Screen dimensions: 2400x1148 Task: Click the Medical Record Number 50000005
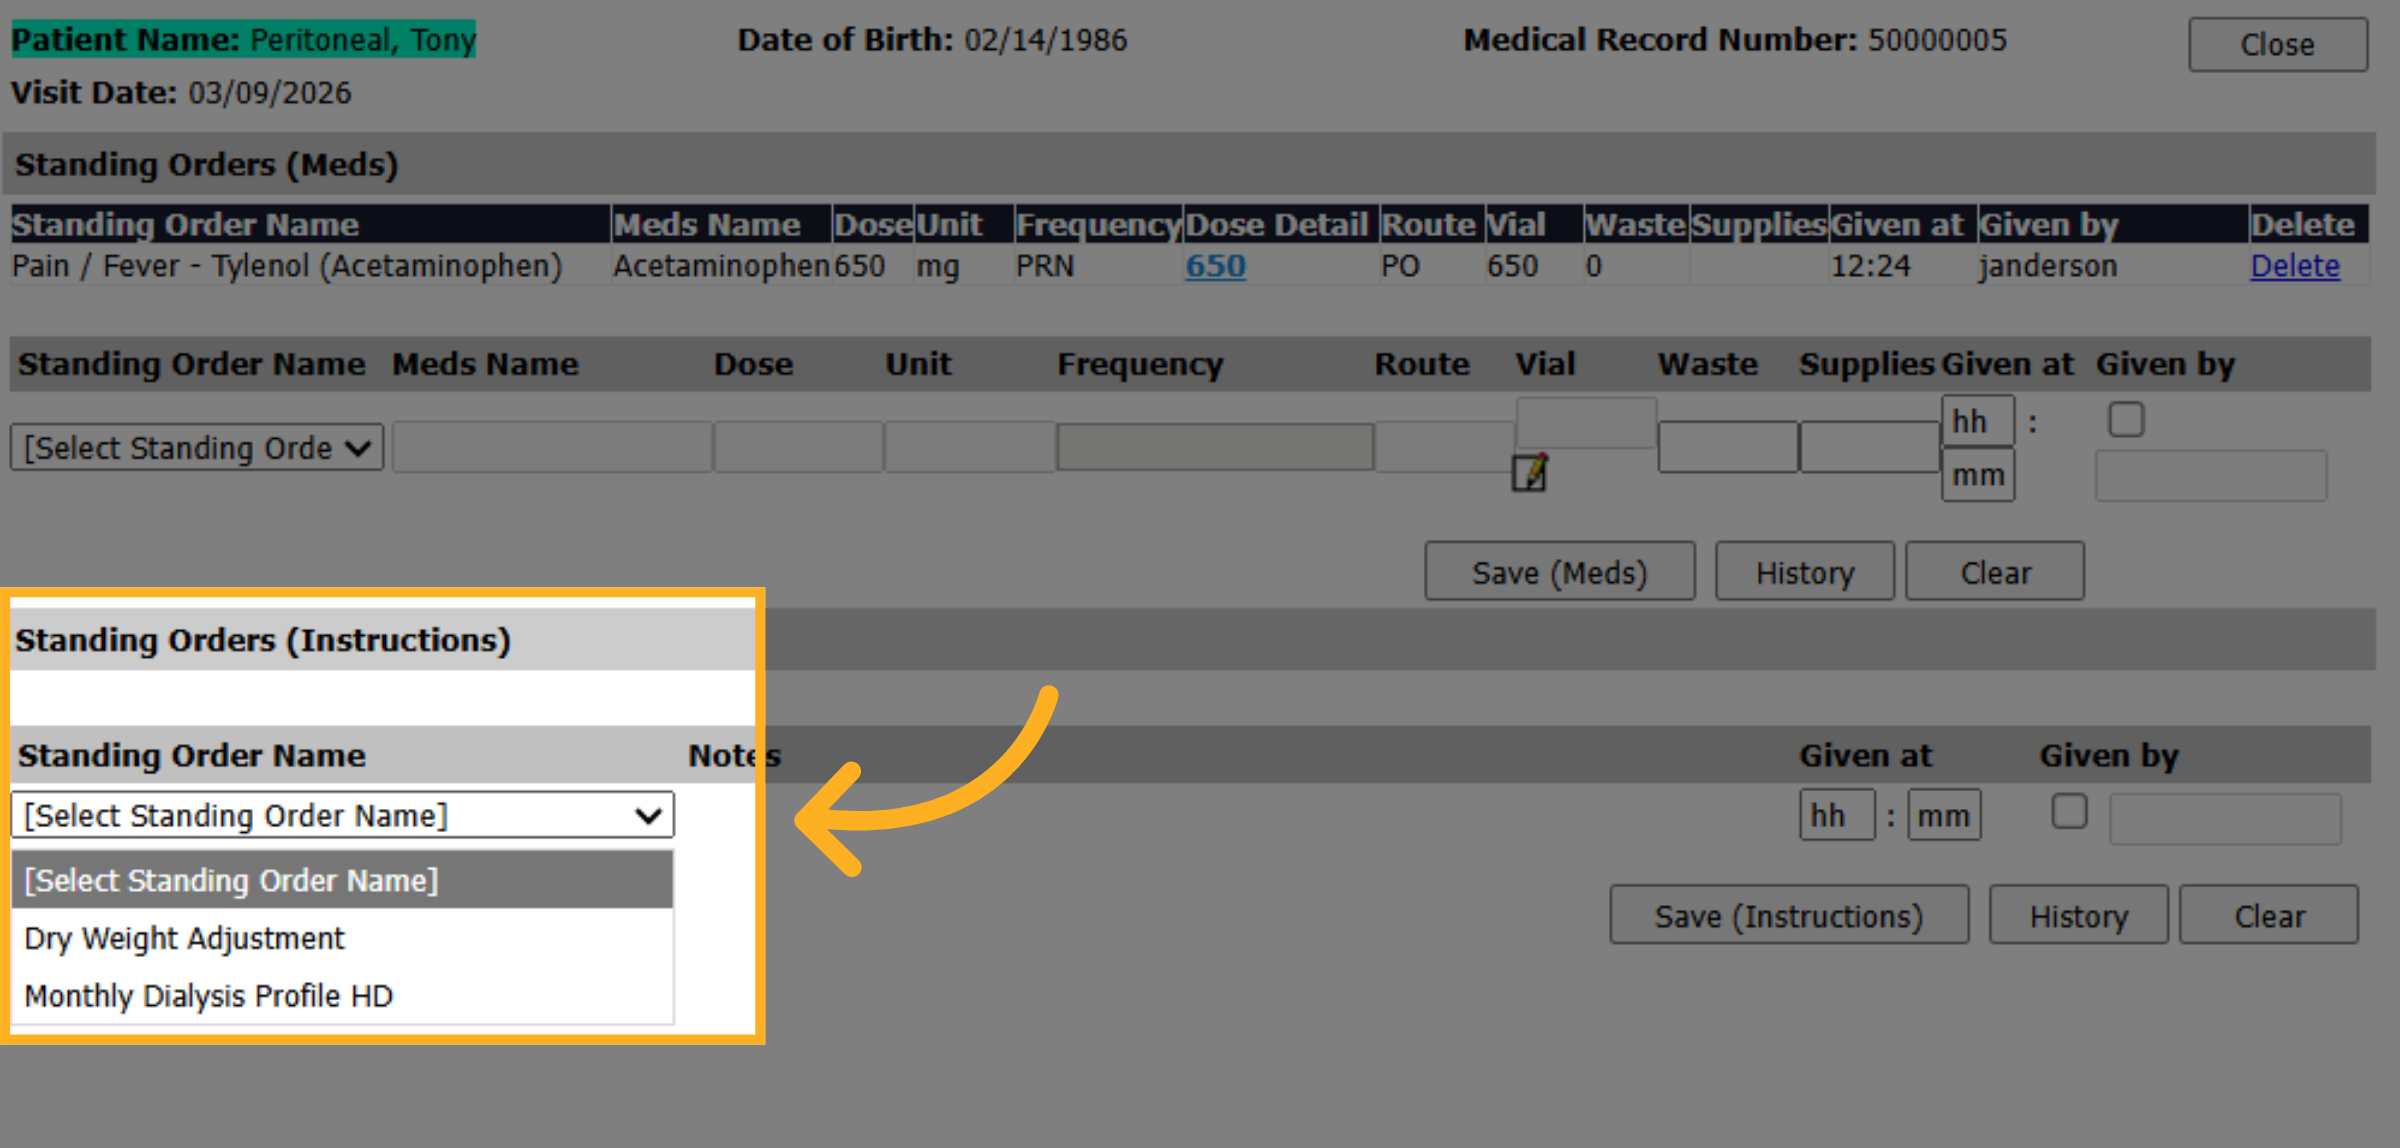point(1936,40)
